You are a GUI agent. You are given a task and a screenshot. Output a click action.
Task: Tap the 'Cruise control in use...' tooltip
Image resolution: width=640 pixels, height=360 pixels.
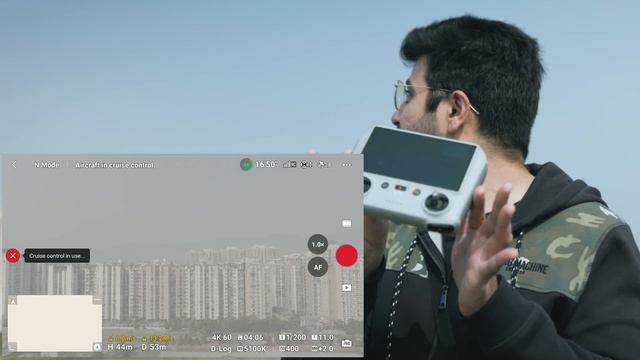click(x=57, y=256)
